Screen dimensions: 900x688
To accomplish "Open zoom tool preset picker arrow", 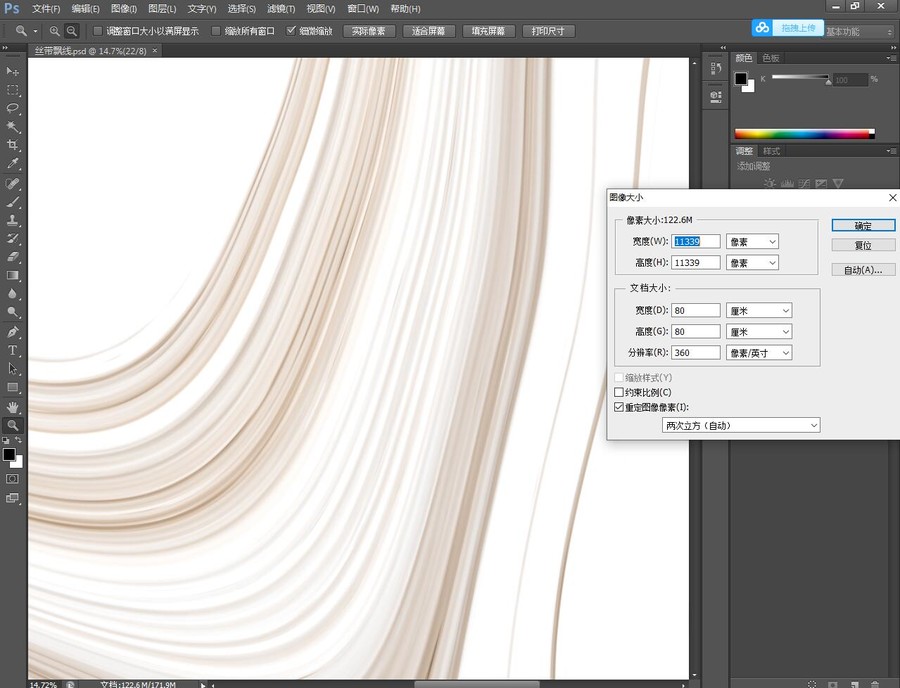I will pos(36,31).
